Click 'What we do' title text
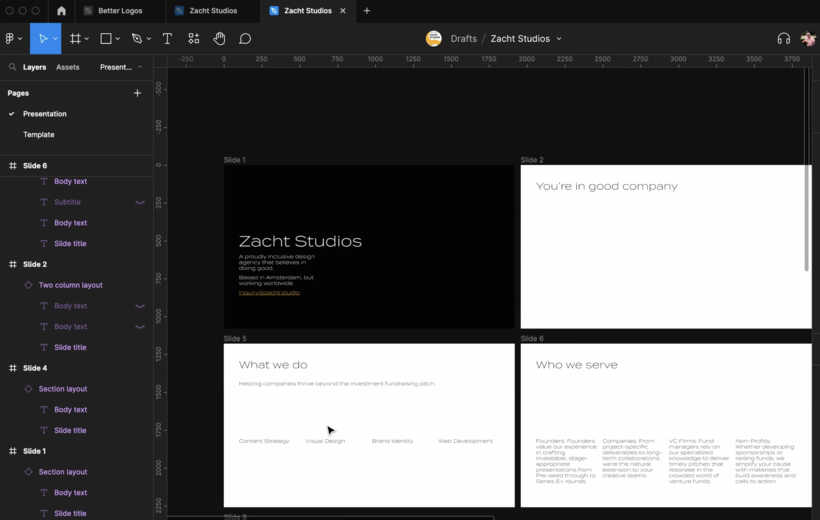Image resolution: width=820 pixels, height=520 pixels. pos(273,365)
